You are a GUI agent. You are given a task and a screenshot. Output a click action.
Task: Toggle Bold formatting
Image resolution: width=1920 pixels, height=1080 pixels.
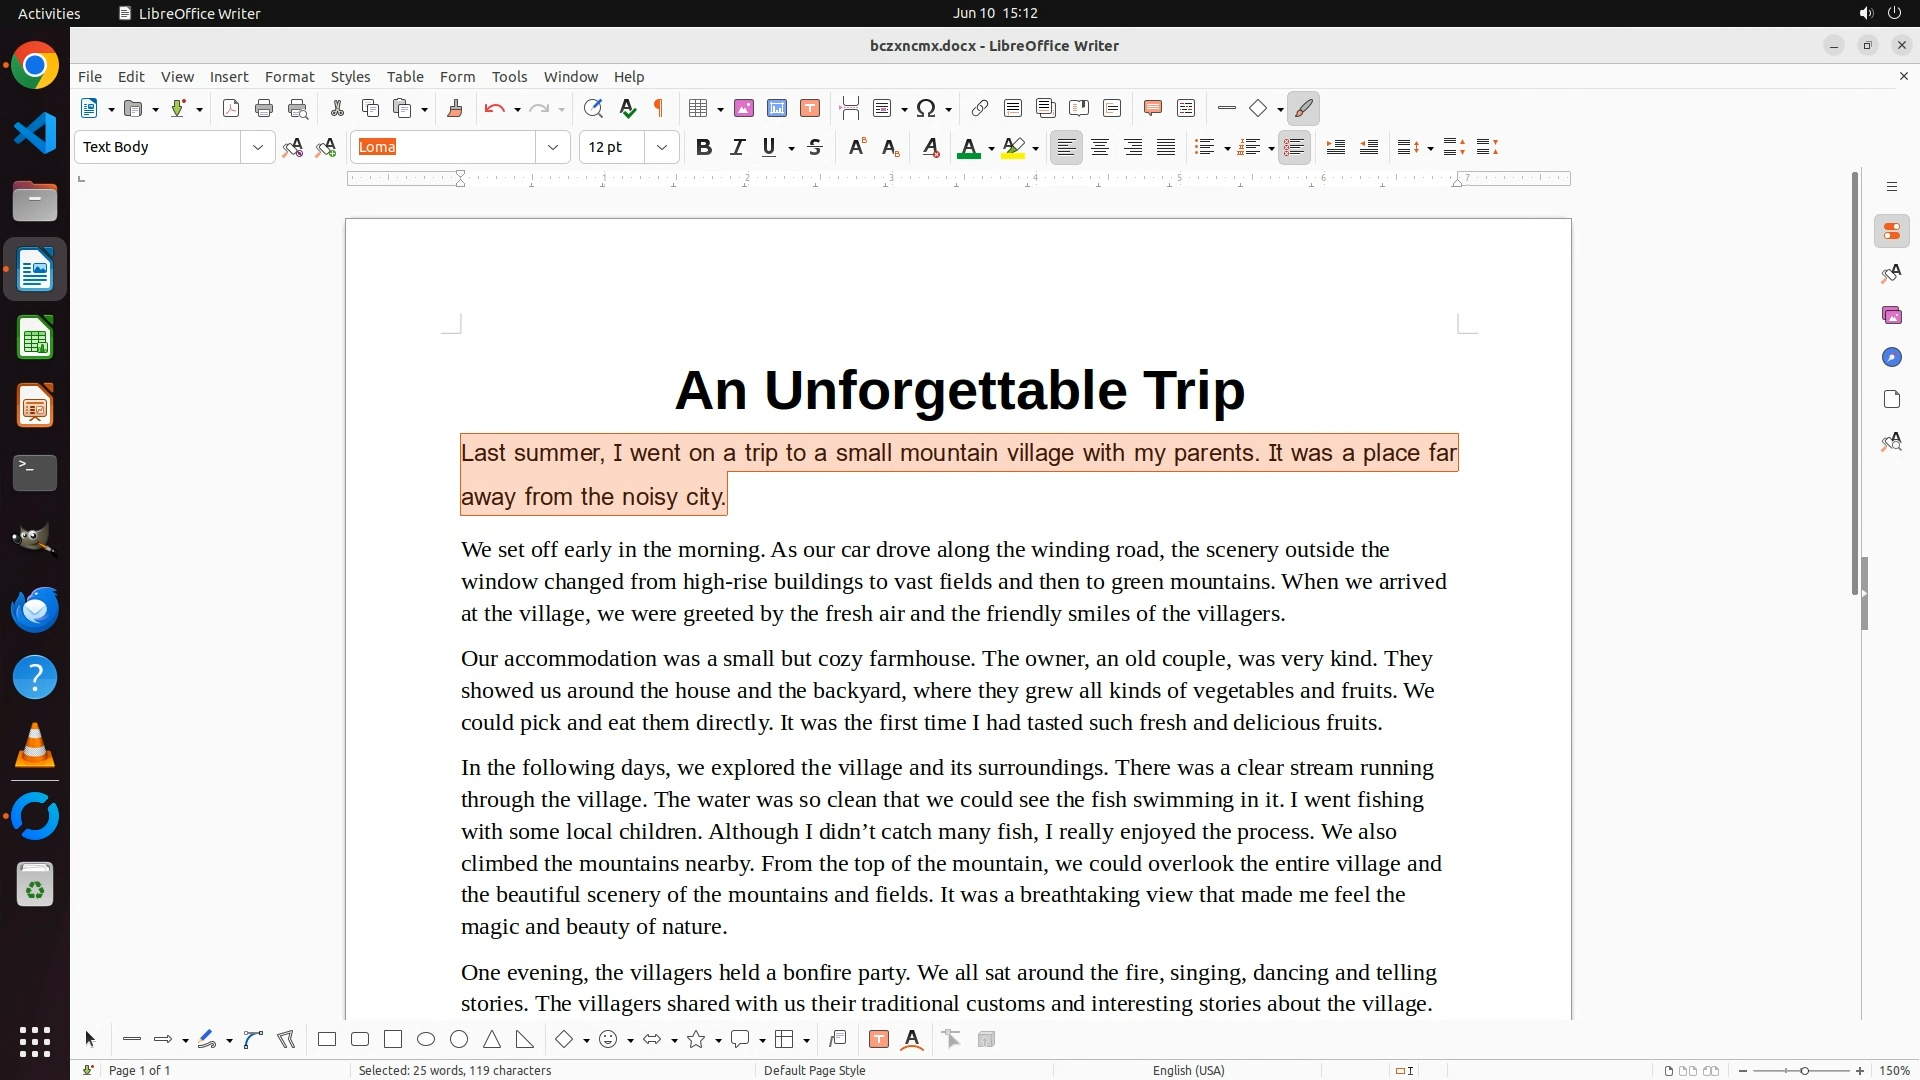[704, 147]
